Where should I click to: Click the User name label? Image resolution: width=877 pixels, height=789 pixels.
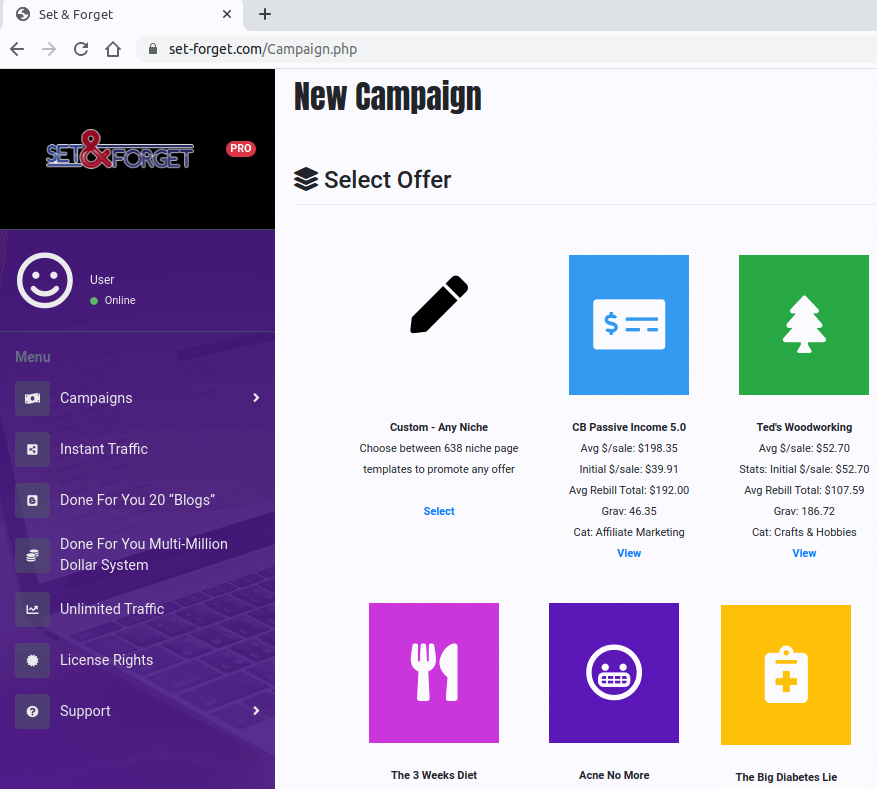102,280
